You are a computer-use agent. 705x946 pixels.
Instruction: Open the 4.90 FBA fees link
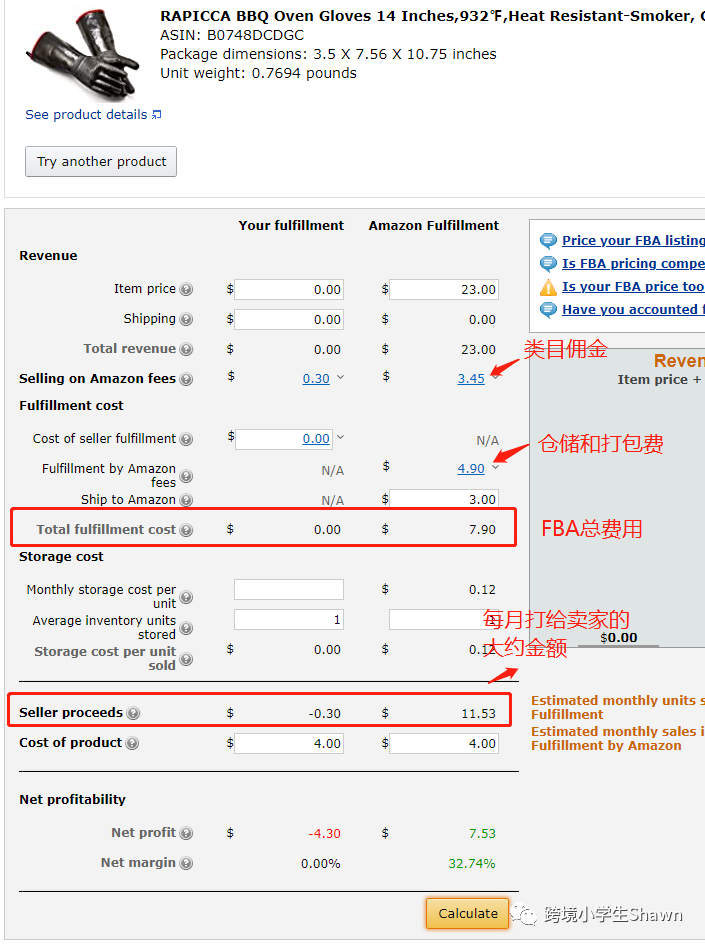471,469
